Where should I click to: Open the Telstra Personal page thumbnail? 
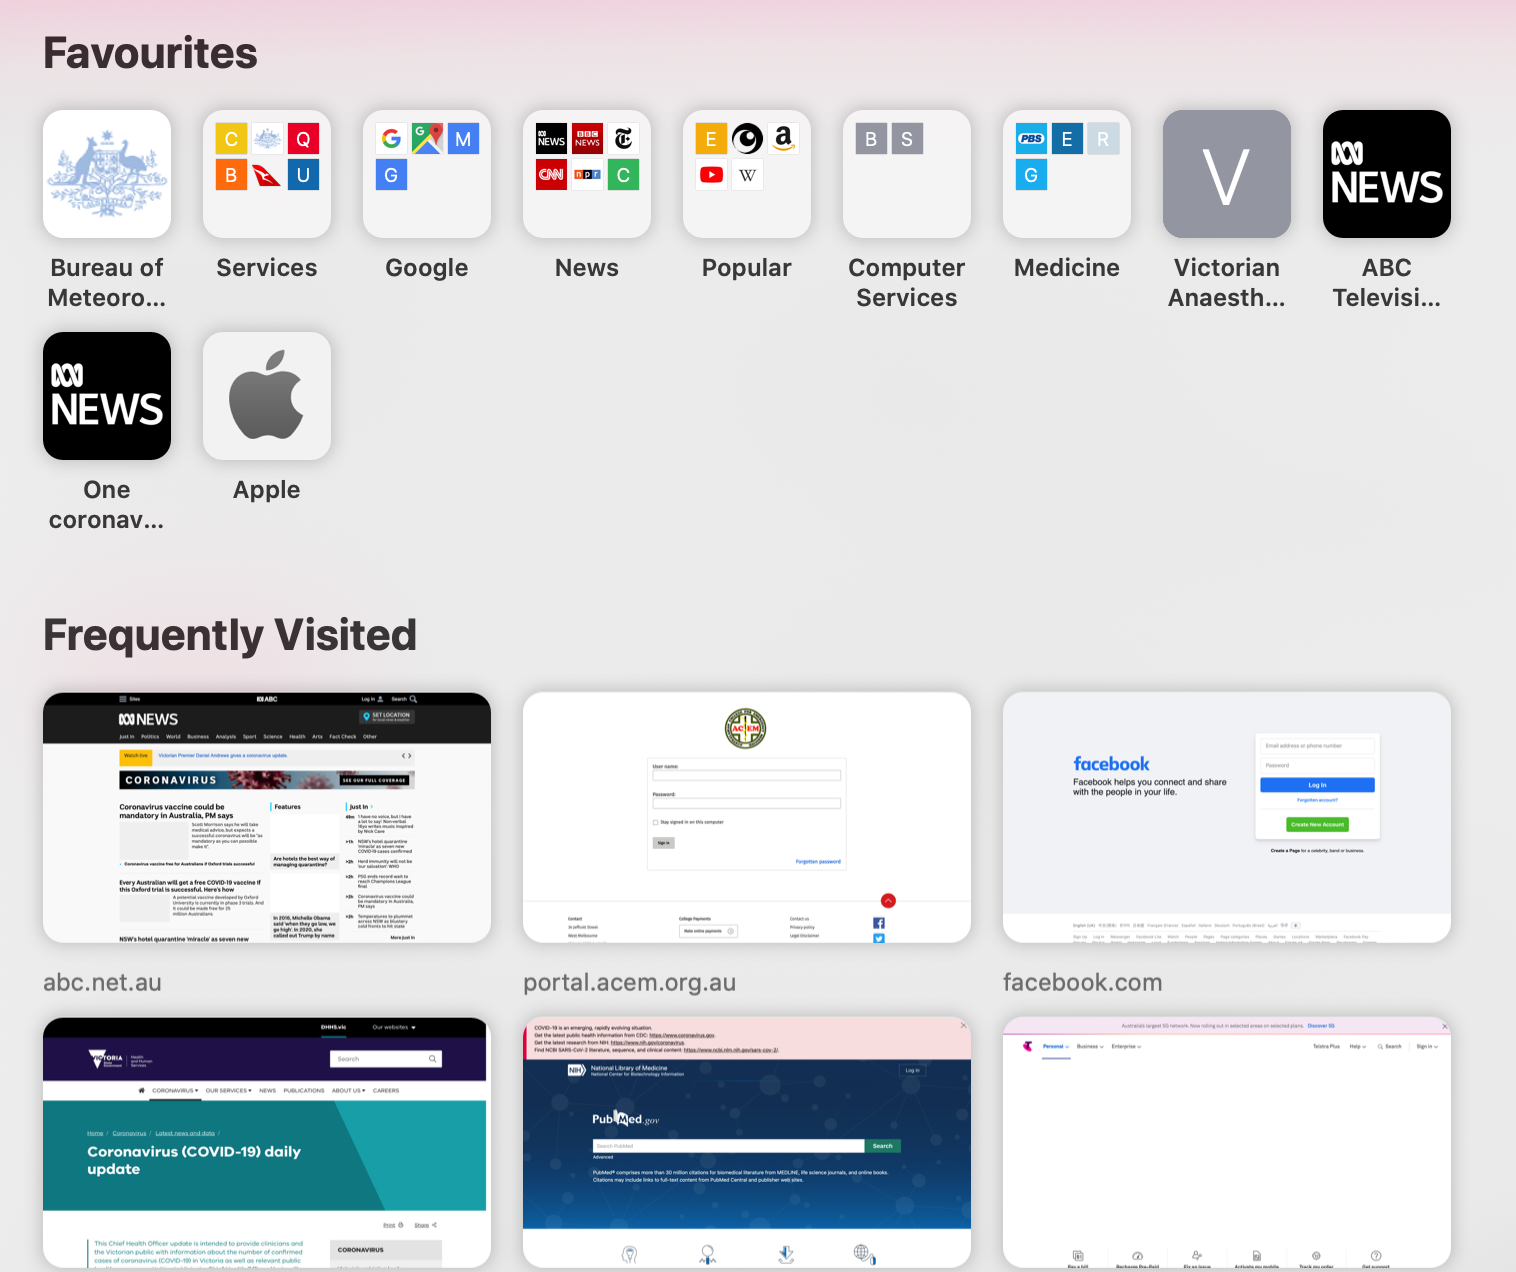[1227, 1143]
